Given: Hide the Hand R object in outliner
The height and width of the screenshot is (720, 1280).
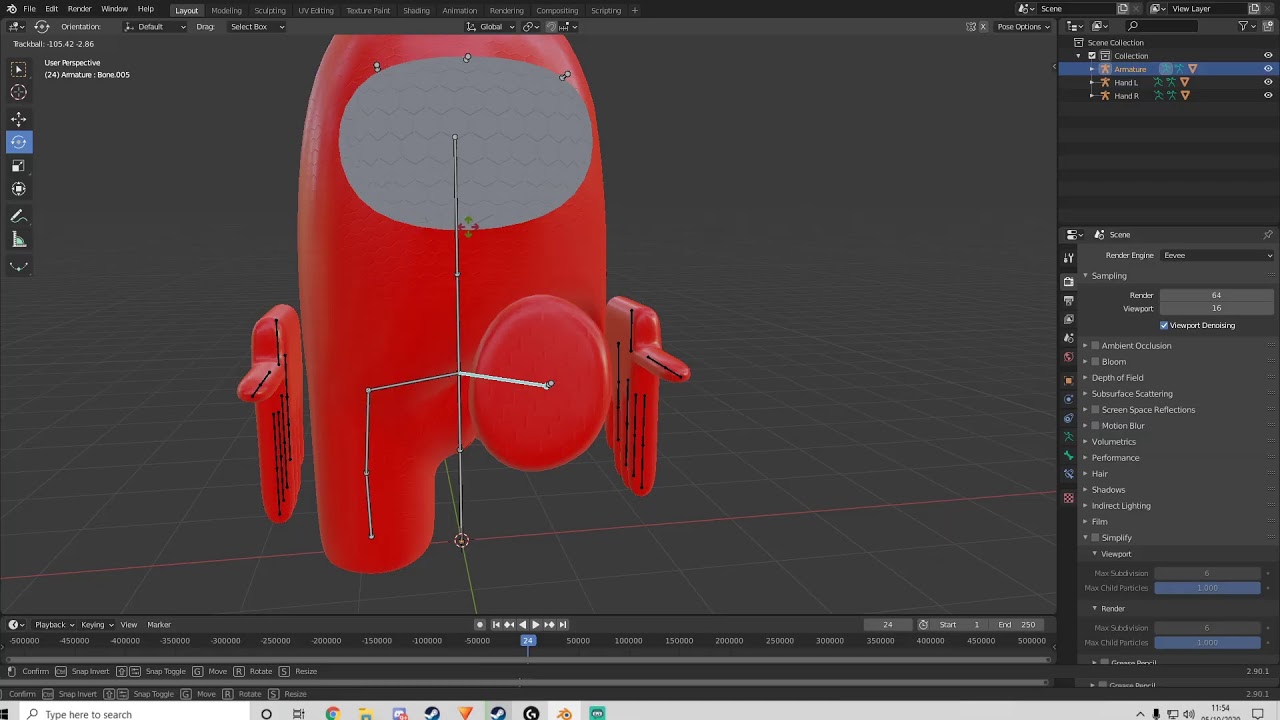Looking at the screenshot, I should 1268,96.
